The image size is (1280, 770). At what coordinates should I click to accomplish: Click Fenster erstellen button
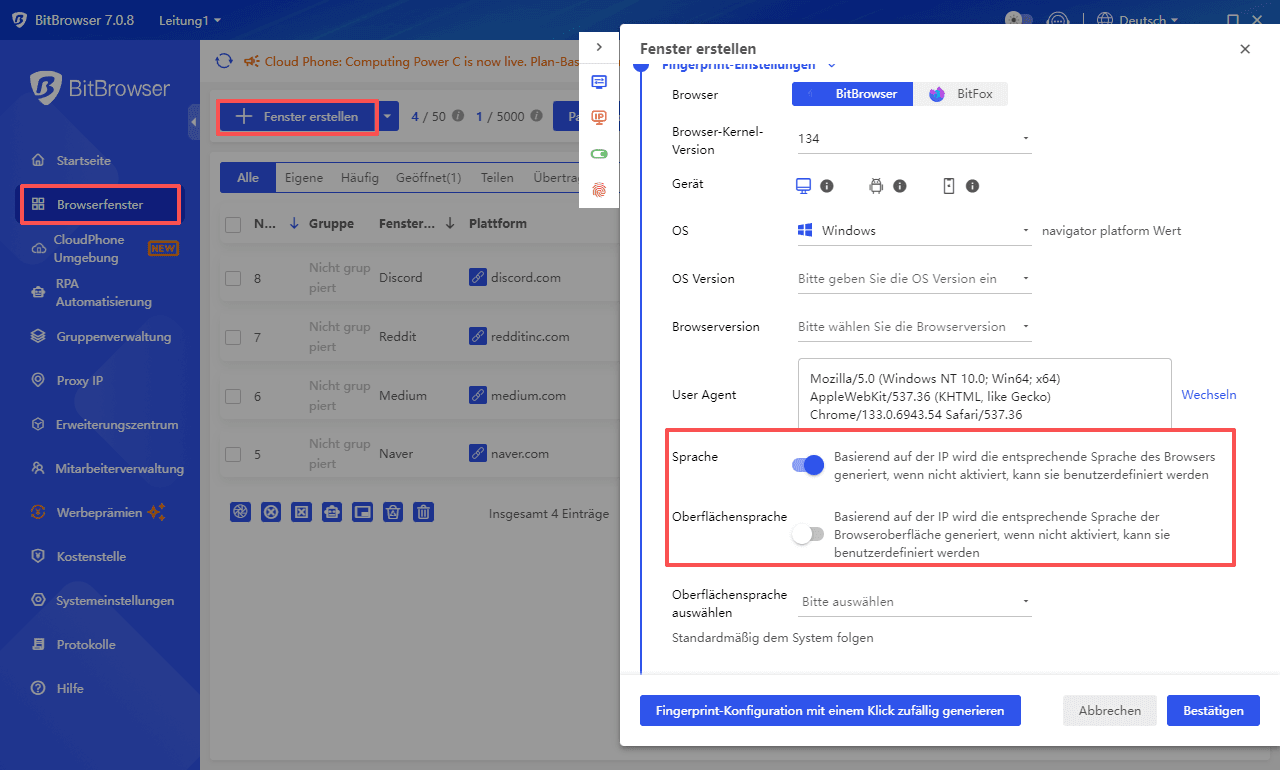(297, 116)
